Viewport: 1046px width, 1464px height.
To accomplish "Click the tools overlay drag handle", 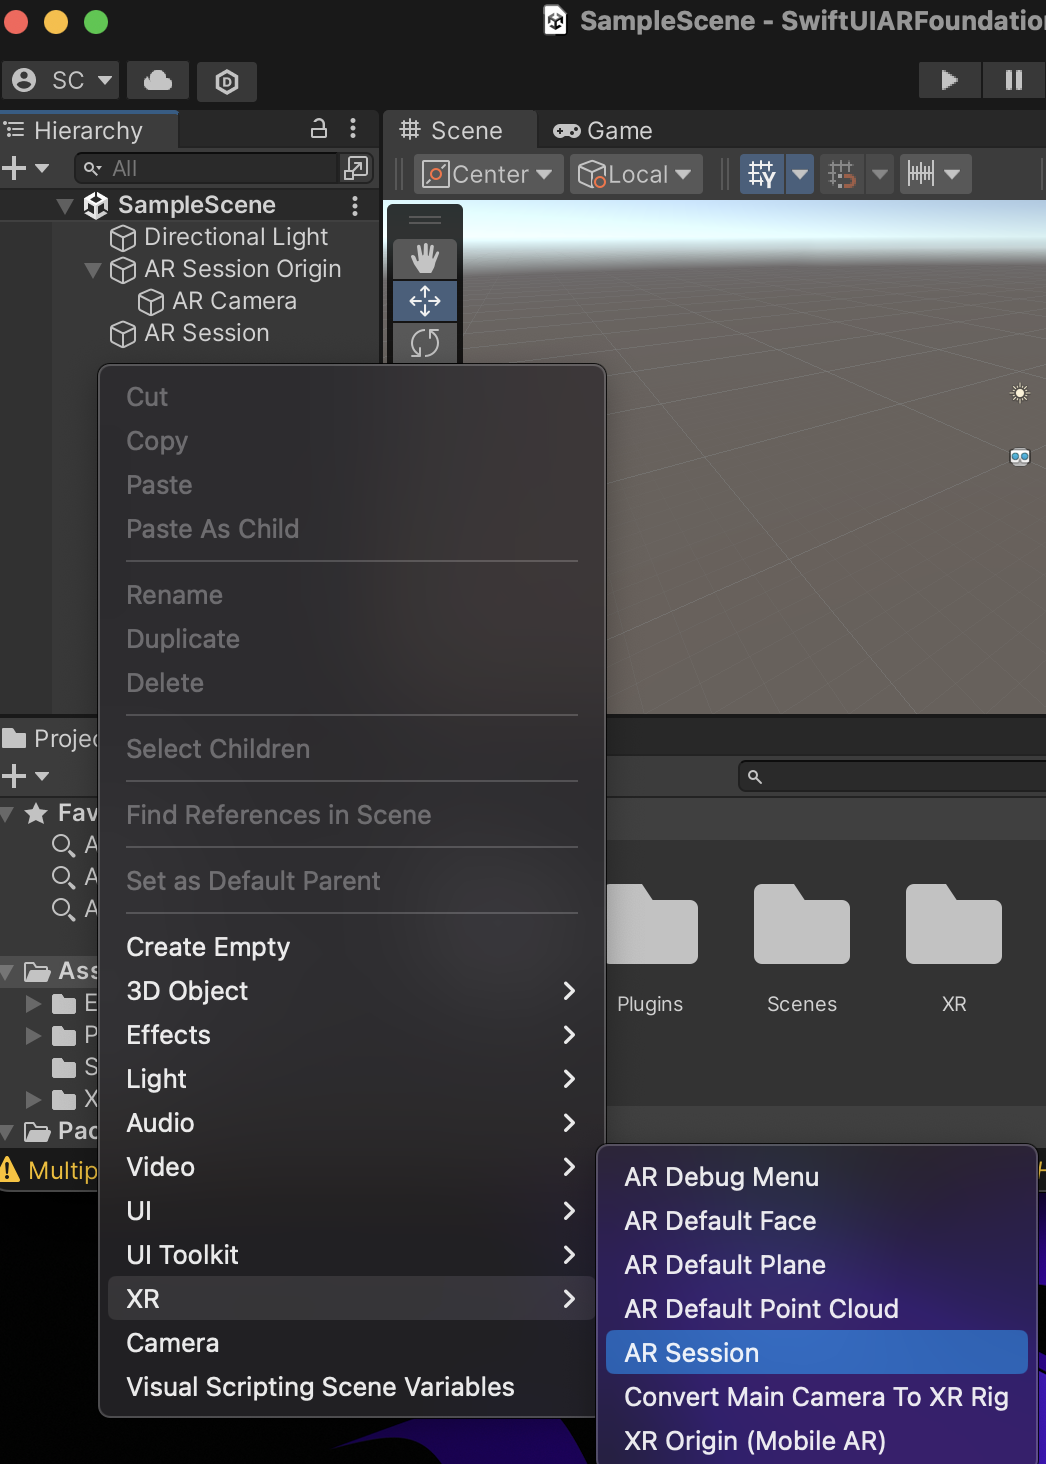I will click(425, 220).
